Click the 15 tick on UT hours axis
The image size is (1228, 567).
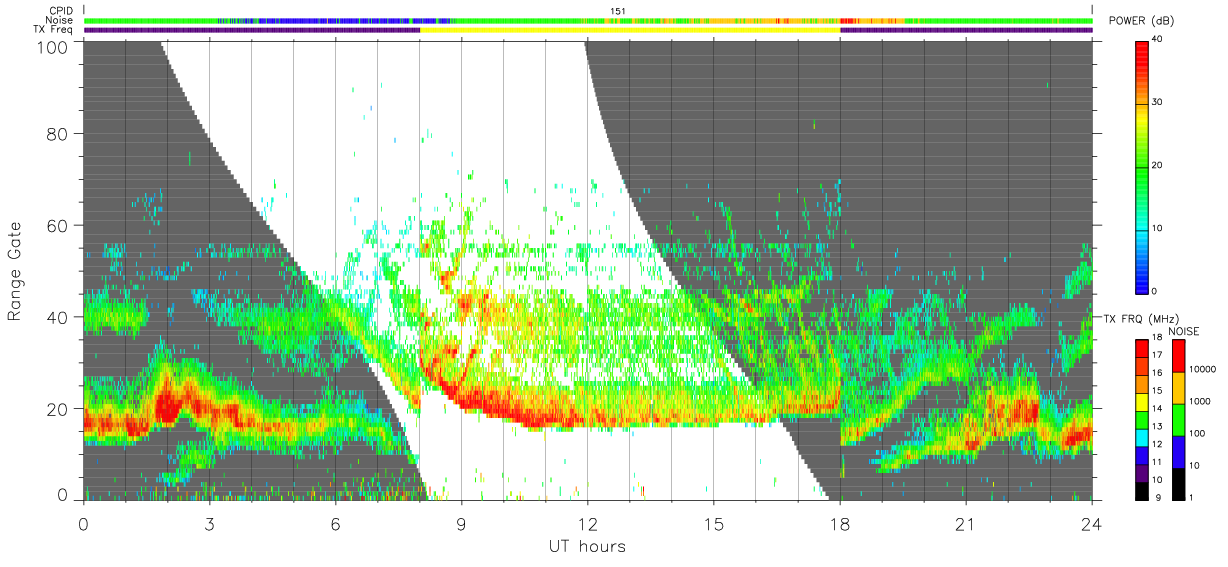click(x=713, y=523)
